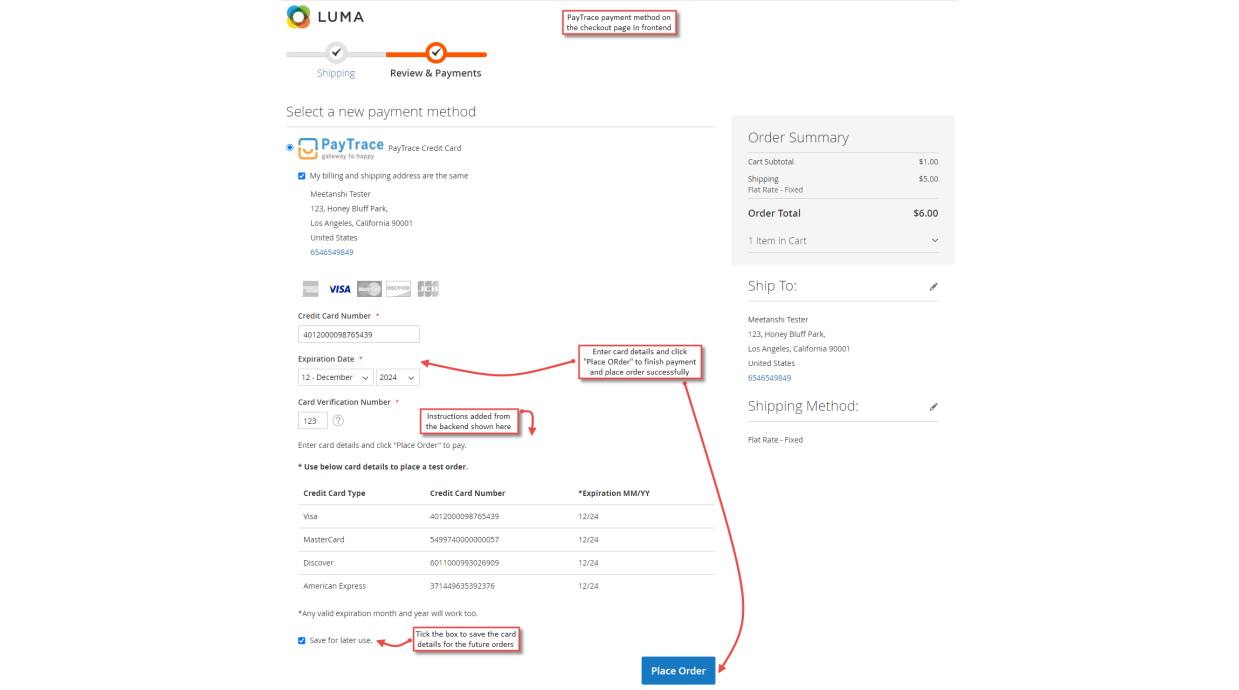Click into the Credit Card Number field
This screenshot has width=1239, height=690.
(x=358, y=335)
